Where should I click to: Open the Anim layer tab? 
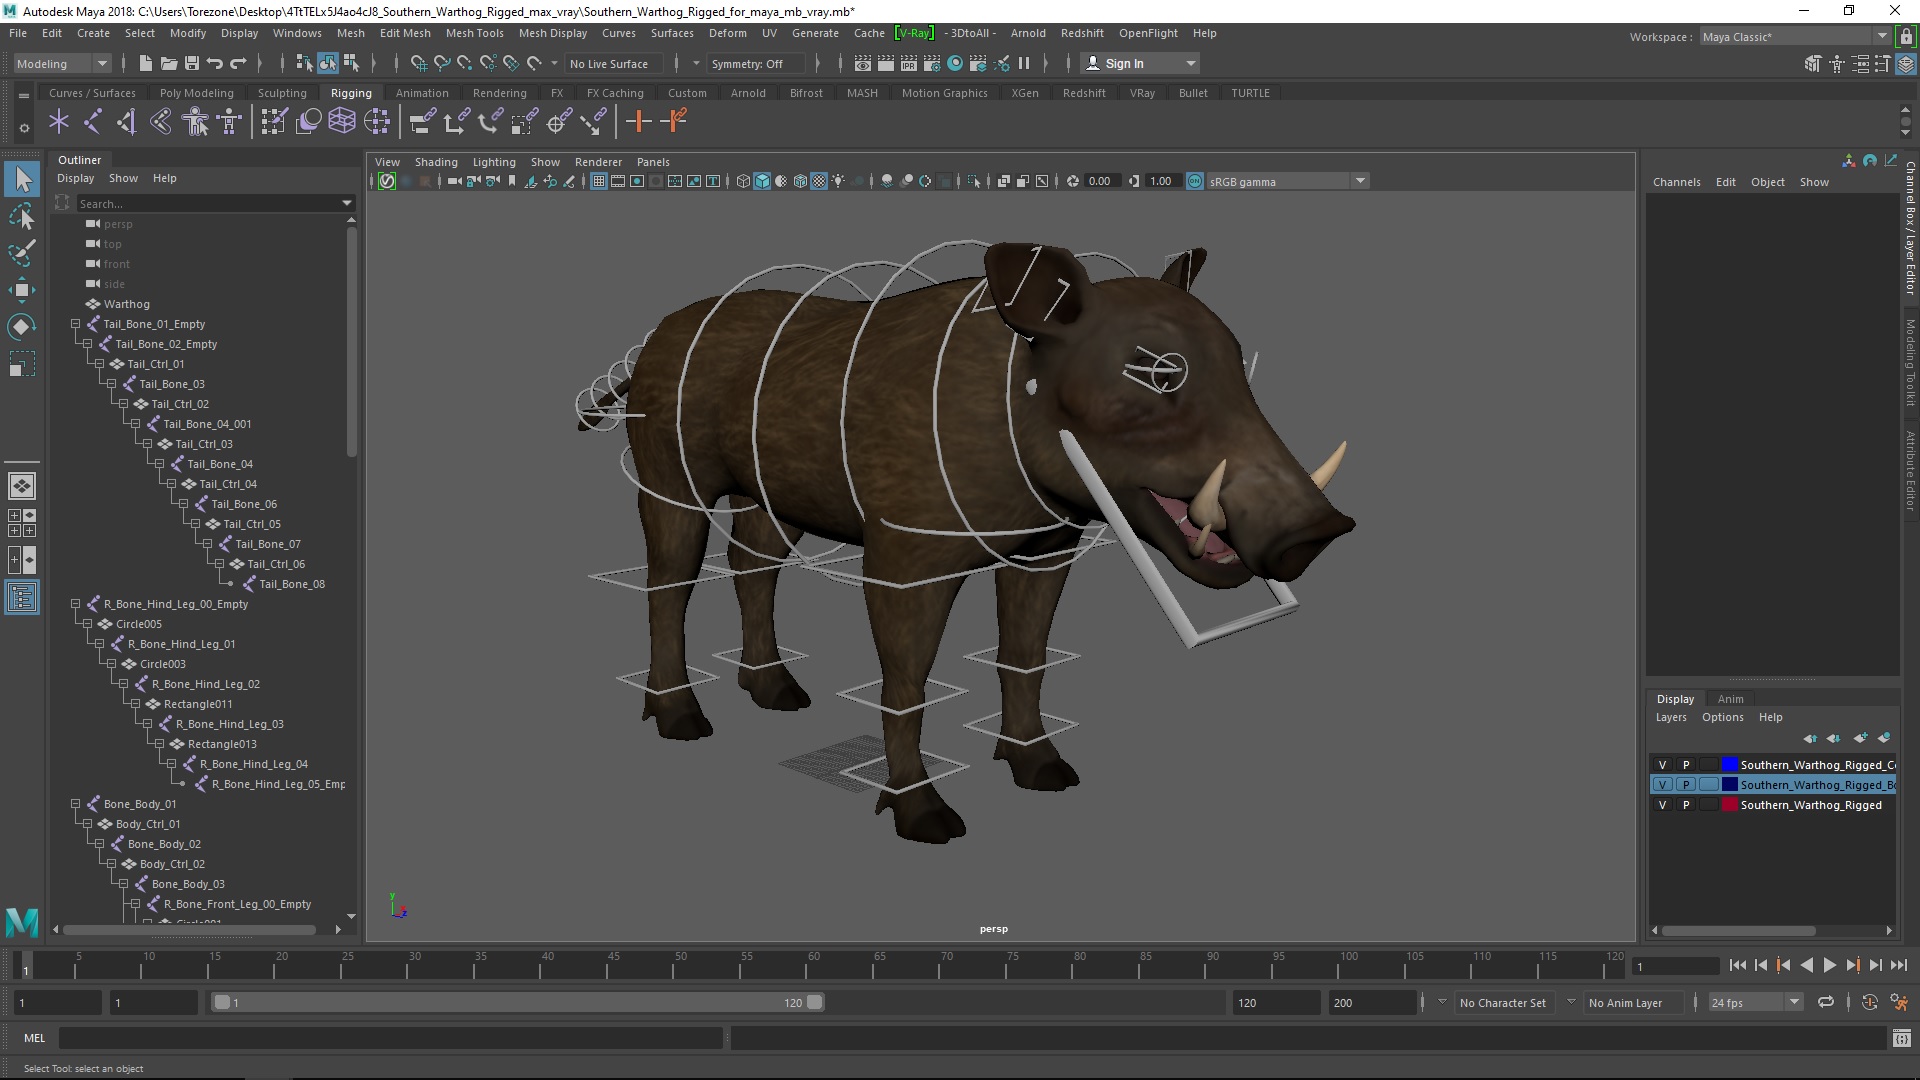(1730, 699)
